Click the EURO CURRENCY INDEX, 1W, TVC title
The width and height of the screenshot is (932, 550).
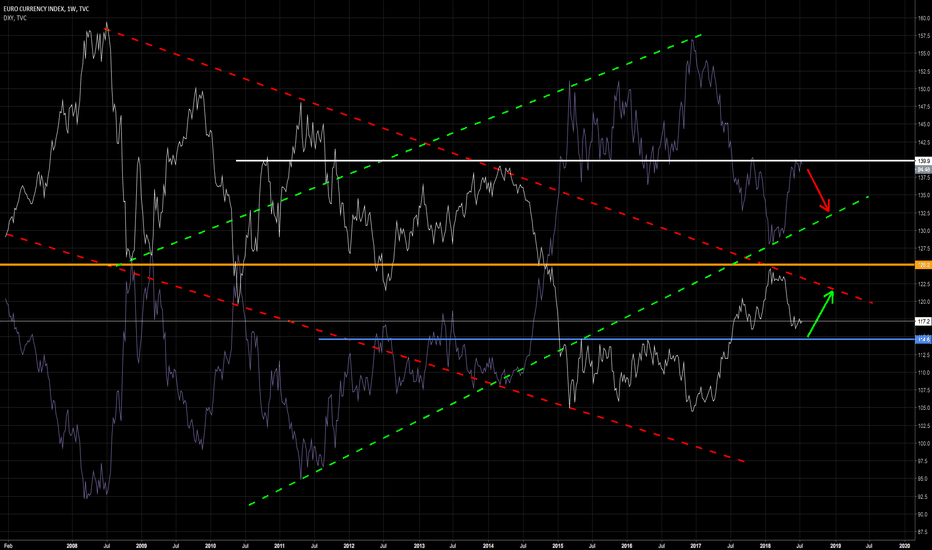[x=46, y=9]
